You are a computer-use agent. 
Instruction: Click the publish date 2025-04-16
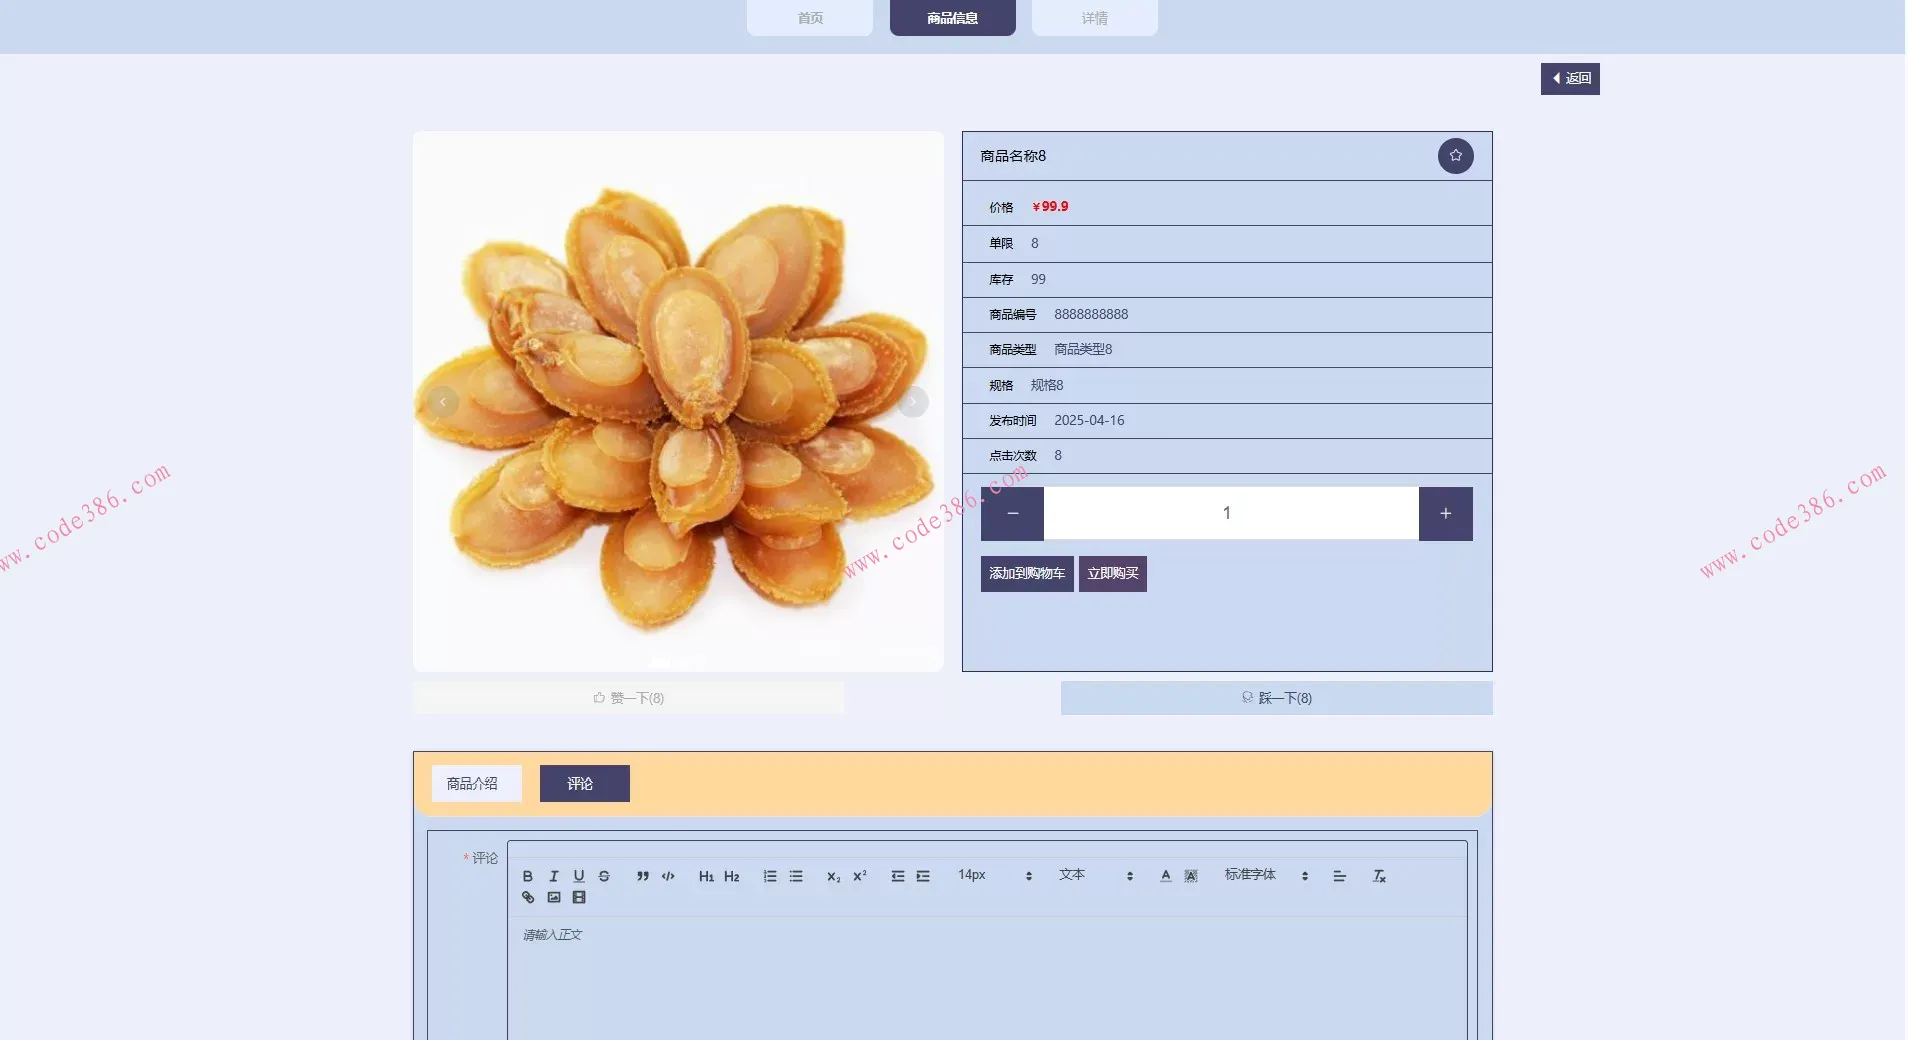click(x=1089, y=421)
